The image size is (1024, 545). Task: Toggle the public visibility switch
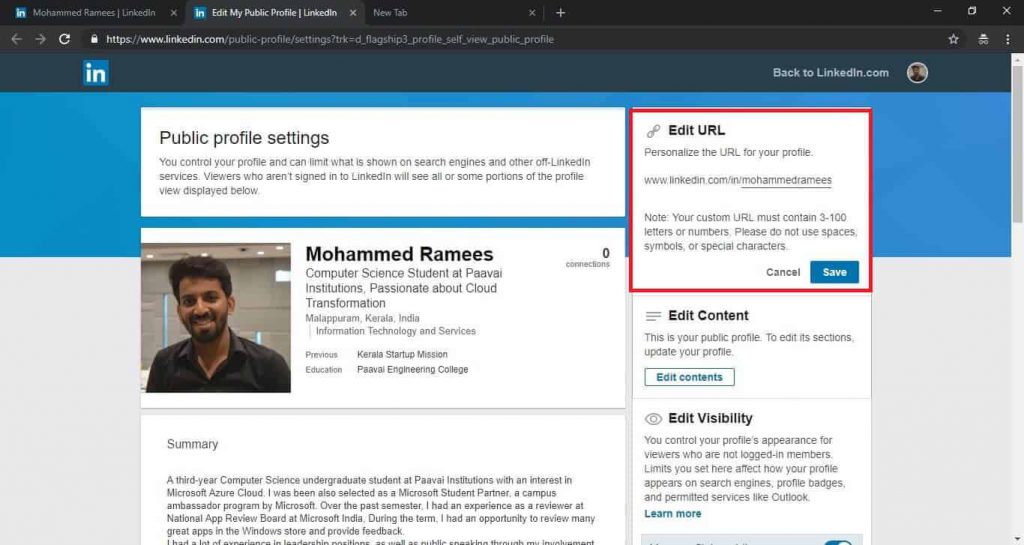839,542
